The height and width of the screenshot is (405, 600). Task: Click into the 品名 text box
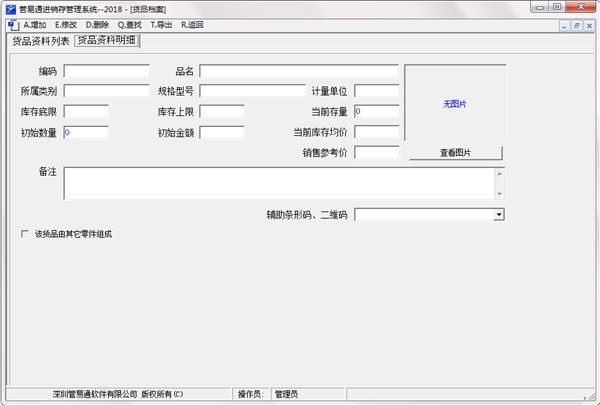[x=299, y=71]
